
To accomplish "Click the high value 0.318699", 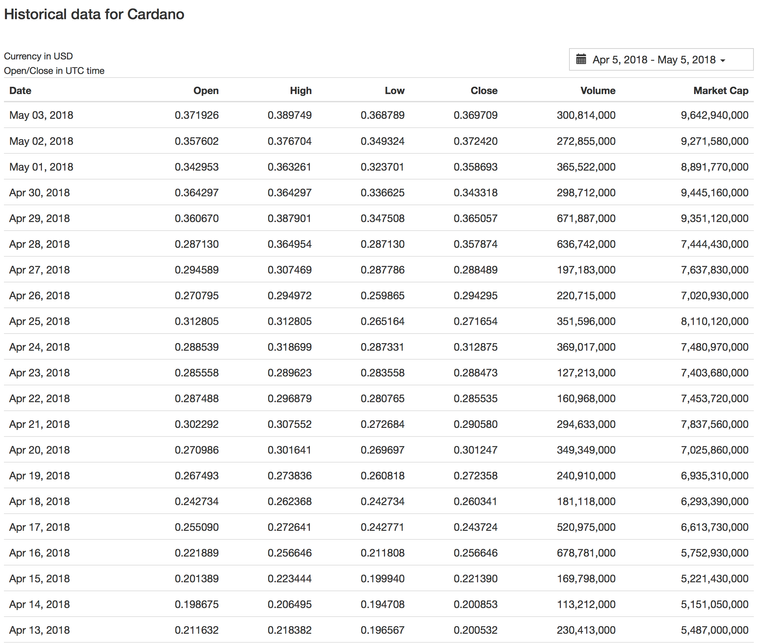I will click(289, 347).
